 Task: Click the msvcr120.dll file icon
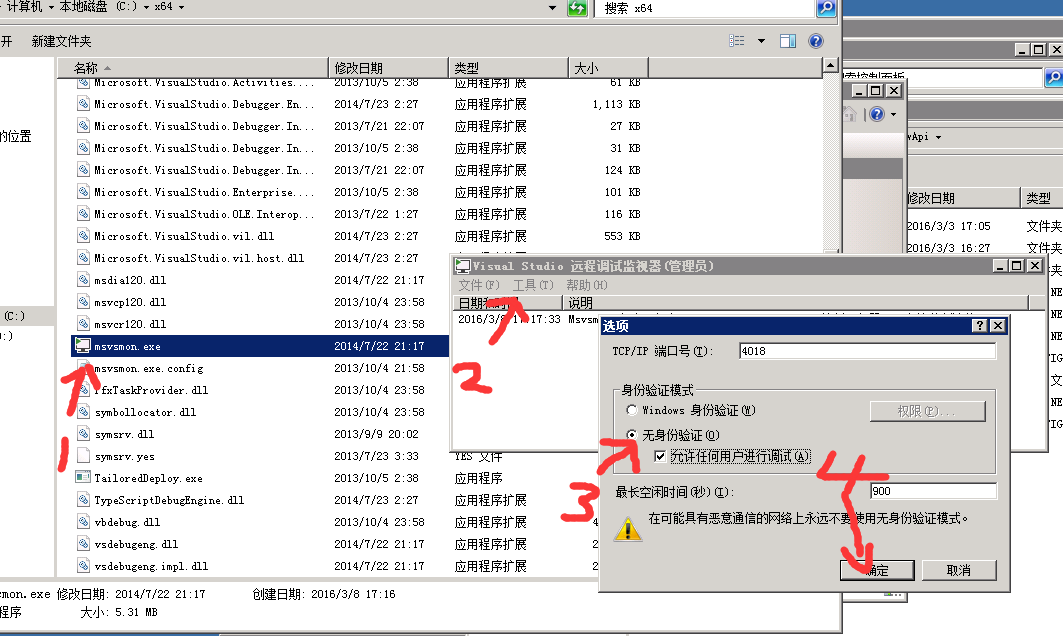coord(83,323)
